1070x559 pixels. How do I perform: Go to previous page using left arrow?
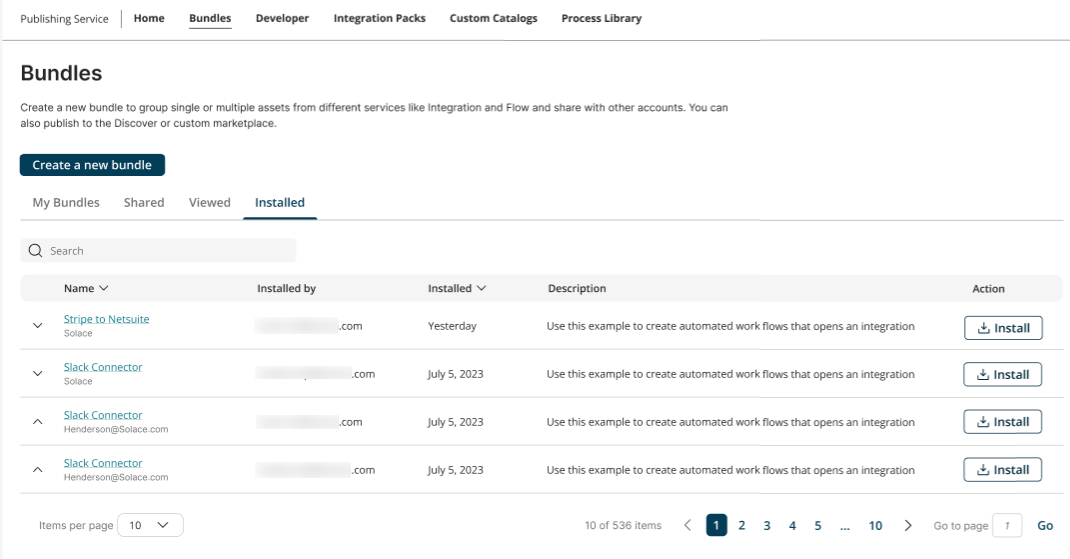[x=687, y=526]
